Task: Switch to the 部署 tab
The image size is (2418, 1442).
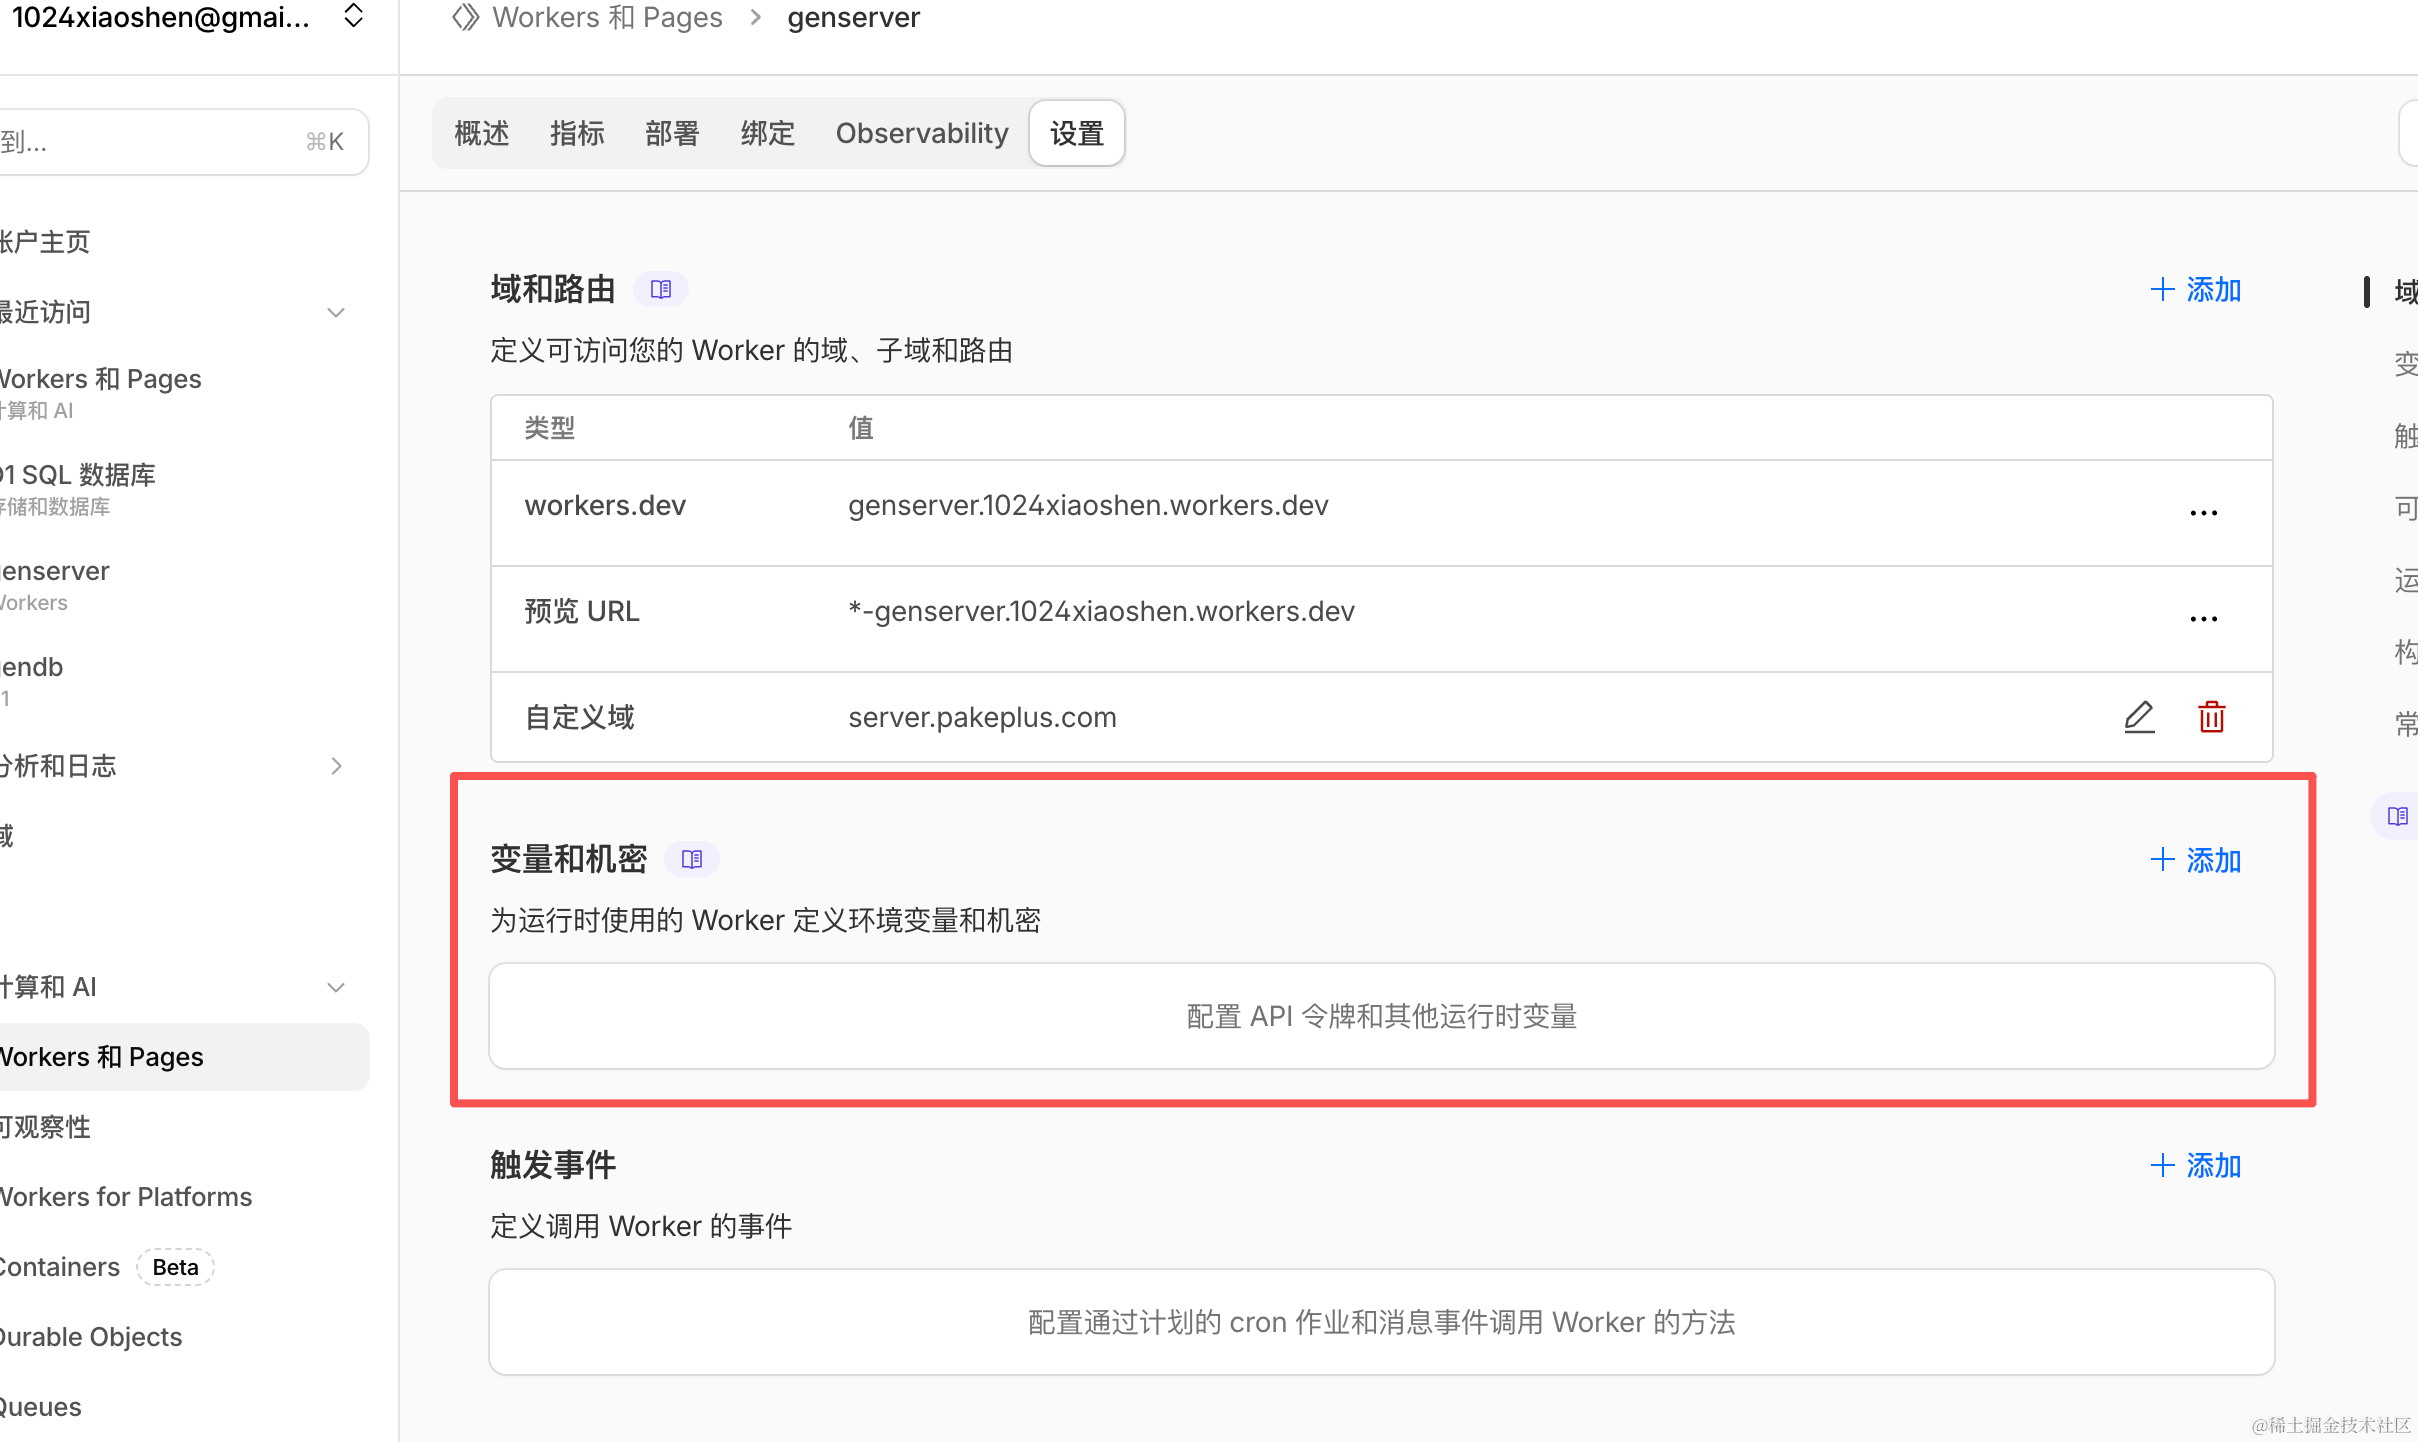Action: (x=671, y=133)
